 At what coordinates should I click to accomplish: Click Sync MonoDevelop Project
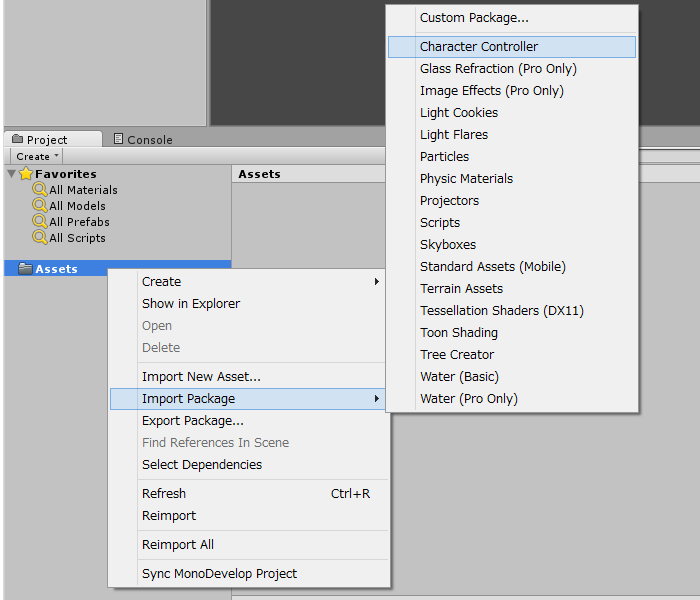coord(219,574)
